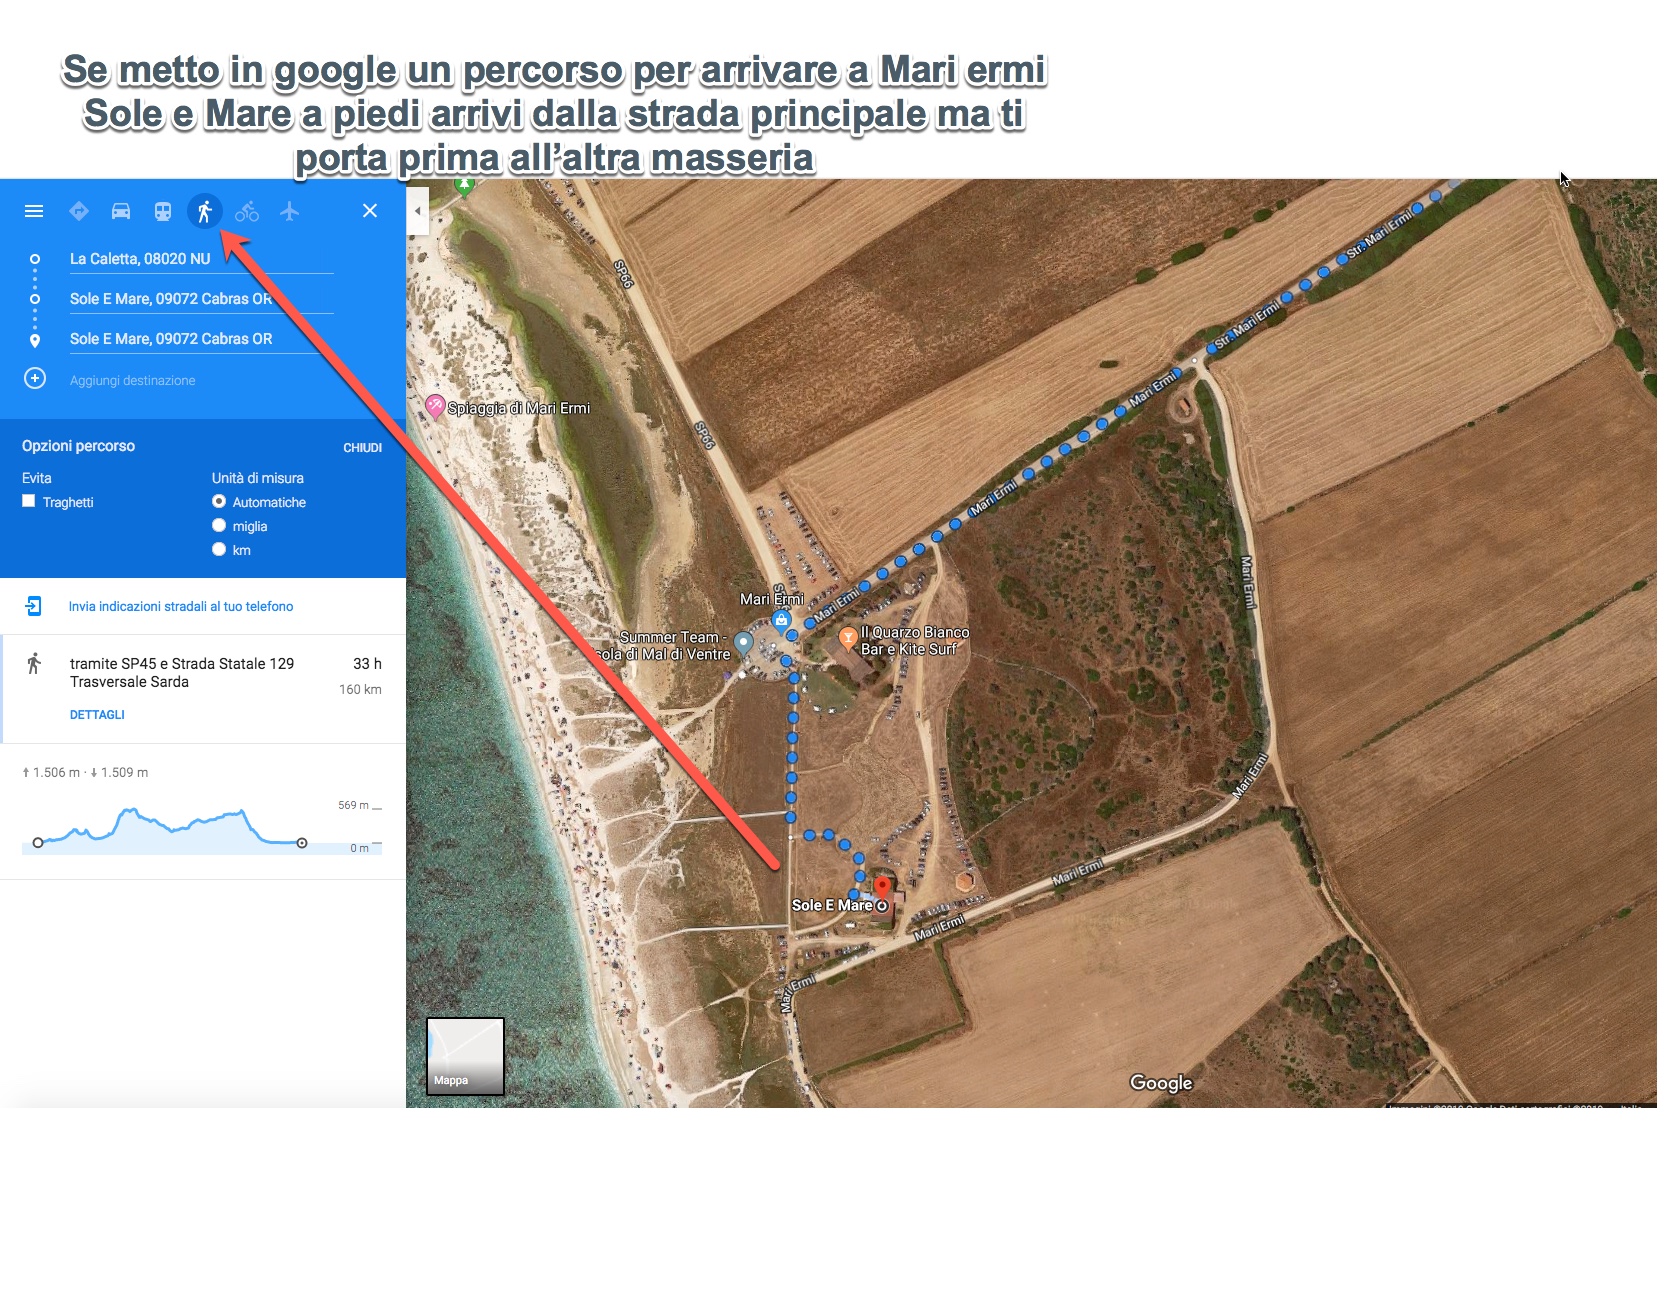Select miglia units radio button
Image resolution: width=1668 pixels, height=1300 pixels.
[219, 526]
